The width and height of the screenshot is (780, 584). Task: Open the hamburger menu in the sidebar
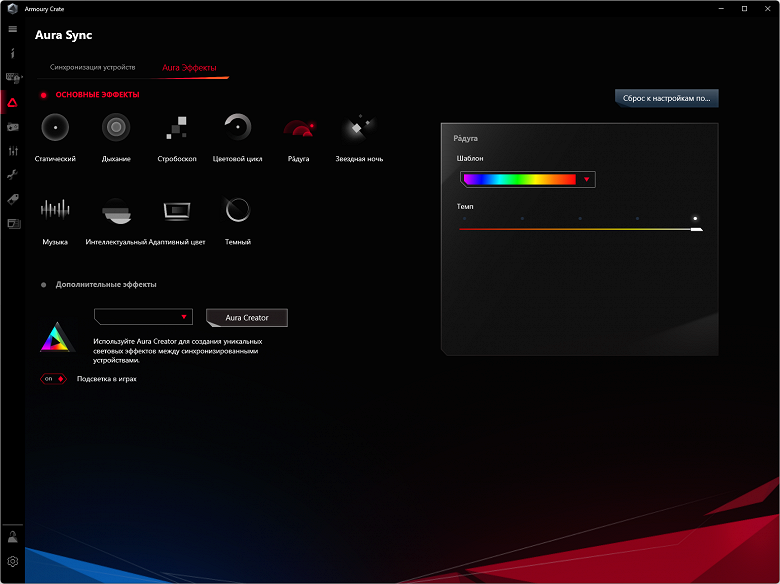click(x=13, y=29)
